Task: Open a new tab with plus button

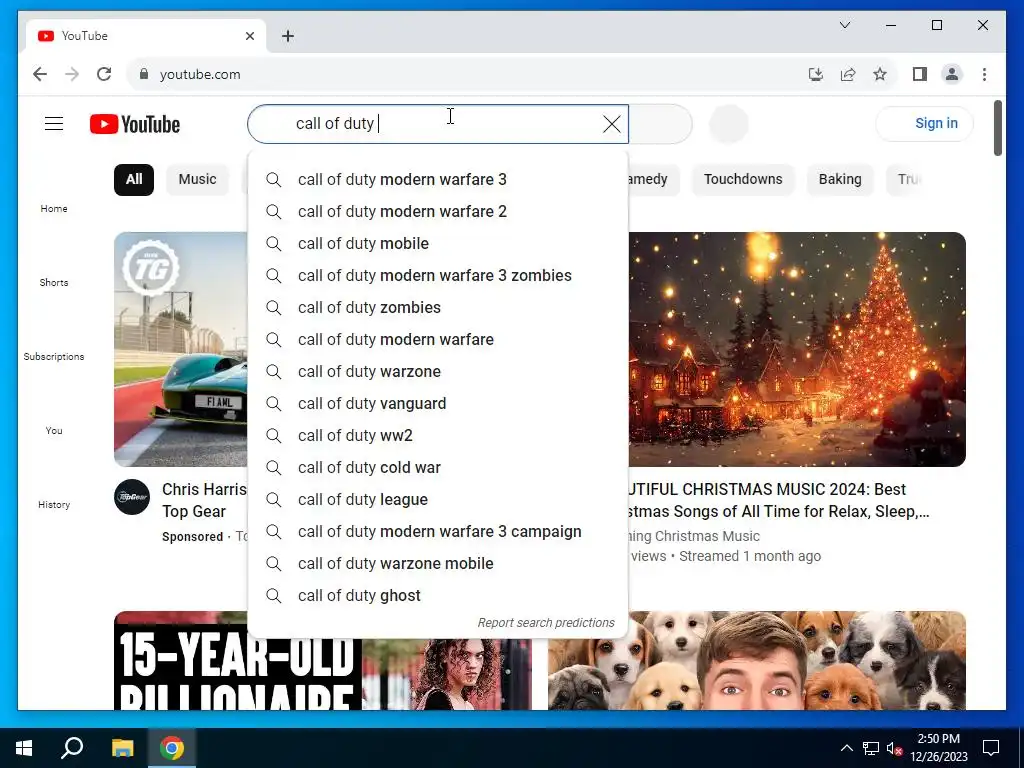Action: 288,36
